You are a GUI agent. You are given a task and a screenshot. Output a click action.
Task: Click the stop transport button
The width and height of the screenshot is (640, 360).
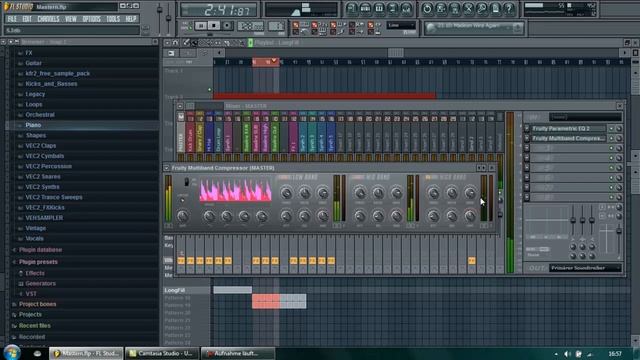pos(214,26)
